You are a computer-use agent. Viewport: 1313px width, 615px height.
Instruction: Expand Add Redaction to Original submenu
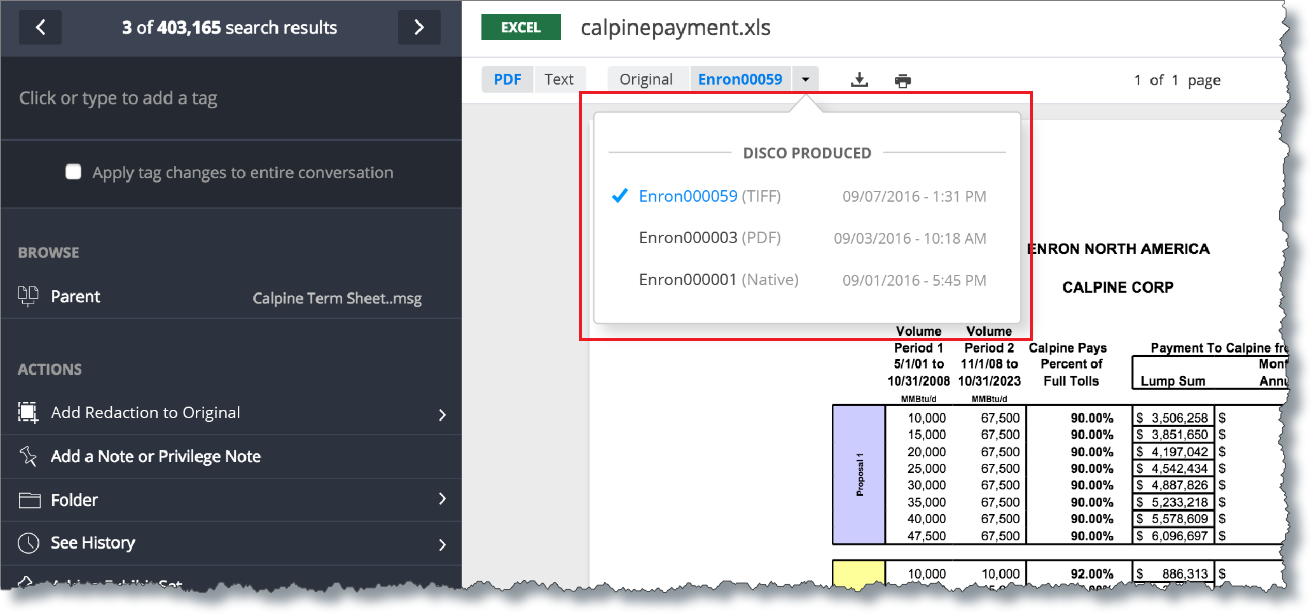click(442, 414)
